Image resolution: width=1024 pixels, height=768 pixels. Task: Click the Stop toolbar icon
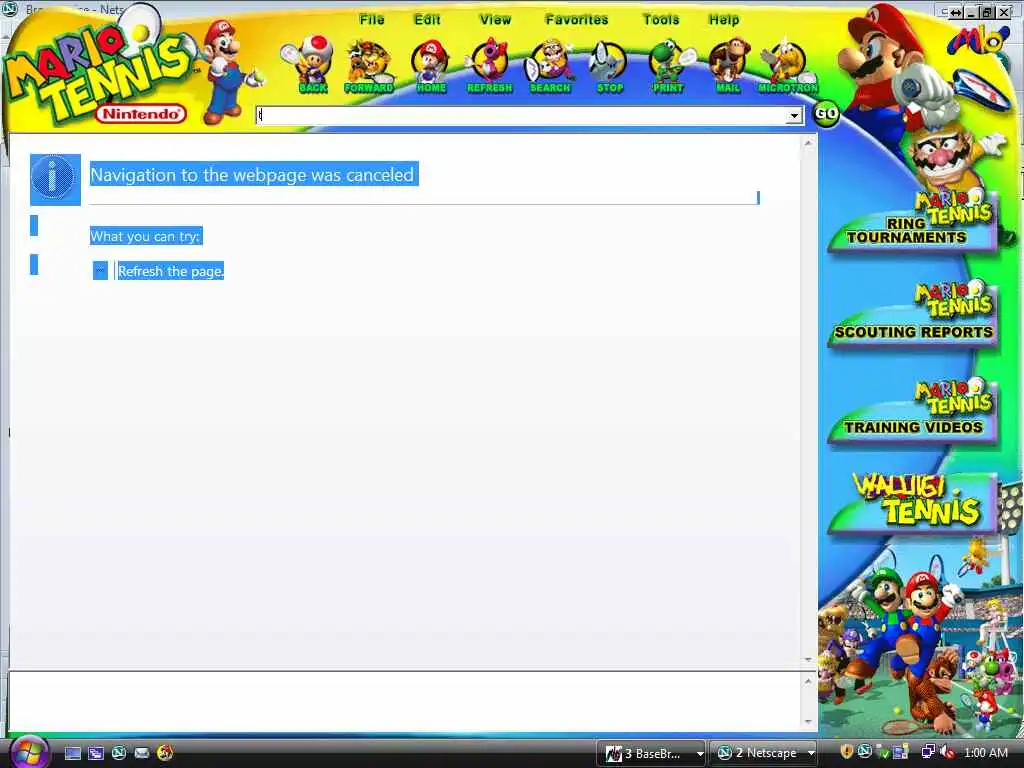609,68
